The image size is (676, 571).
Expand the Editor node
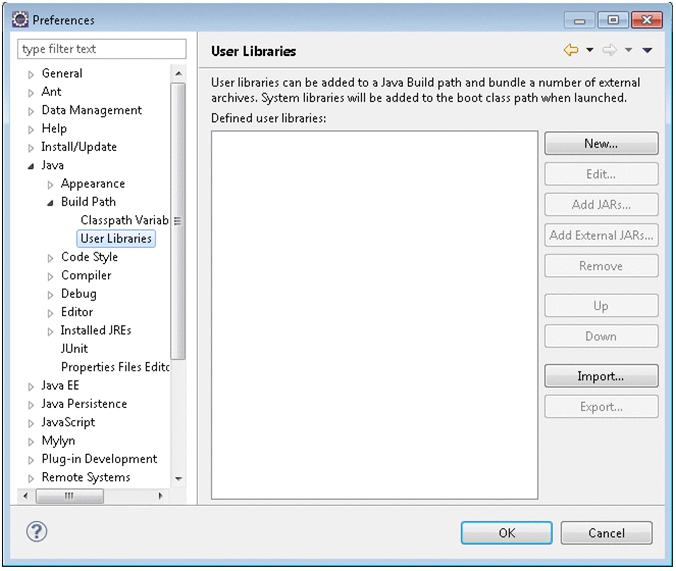[50, 313]
